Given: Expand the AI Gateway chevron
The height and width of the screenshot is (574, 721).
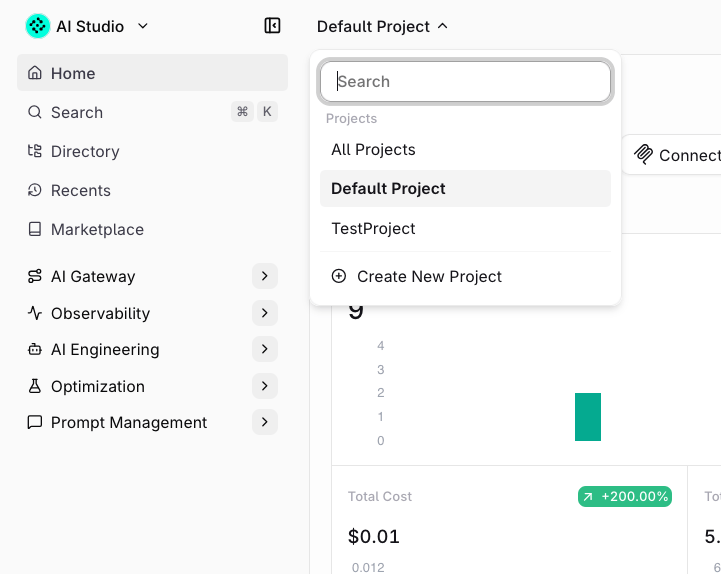Looking at the screenshot, I should point(265,276).
